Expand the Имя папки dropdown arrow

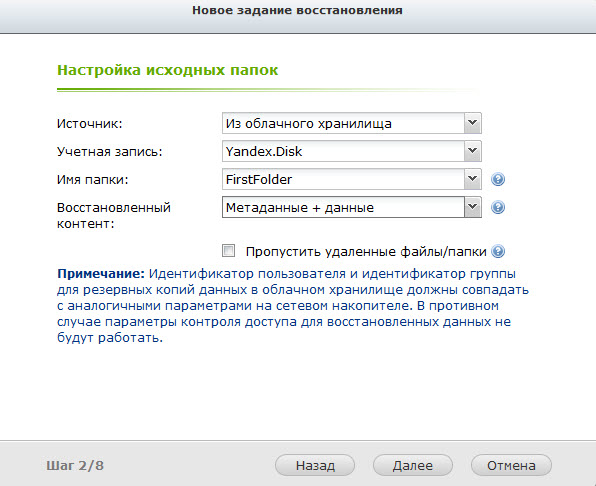pyautogui.click(x=472, y=179)
